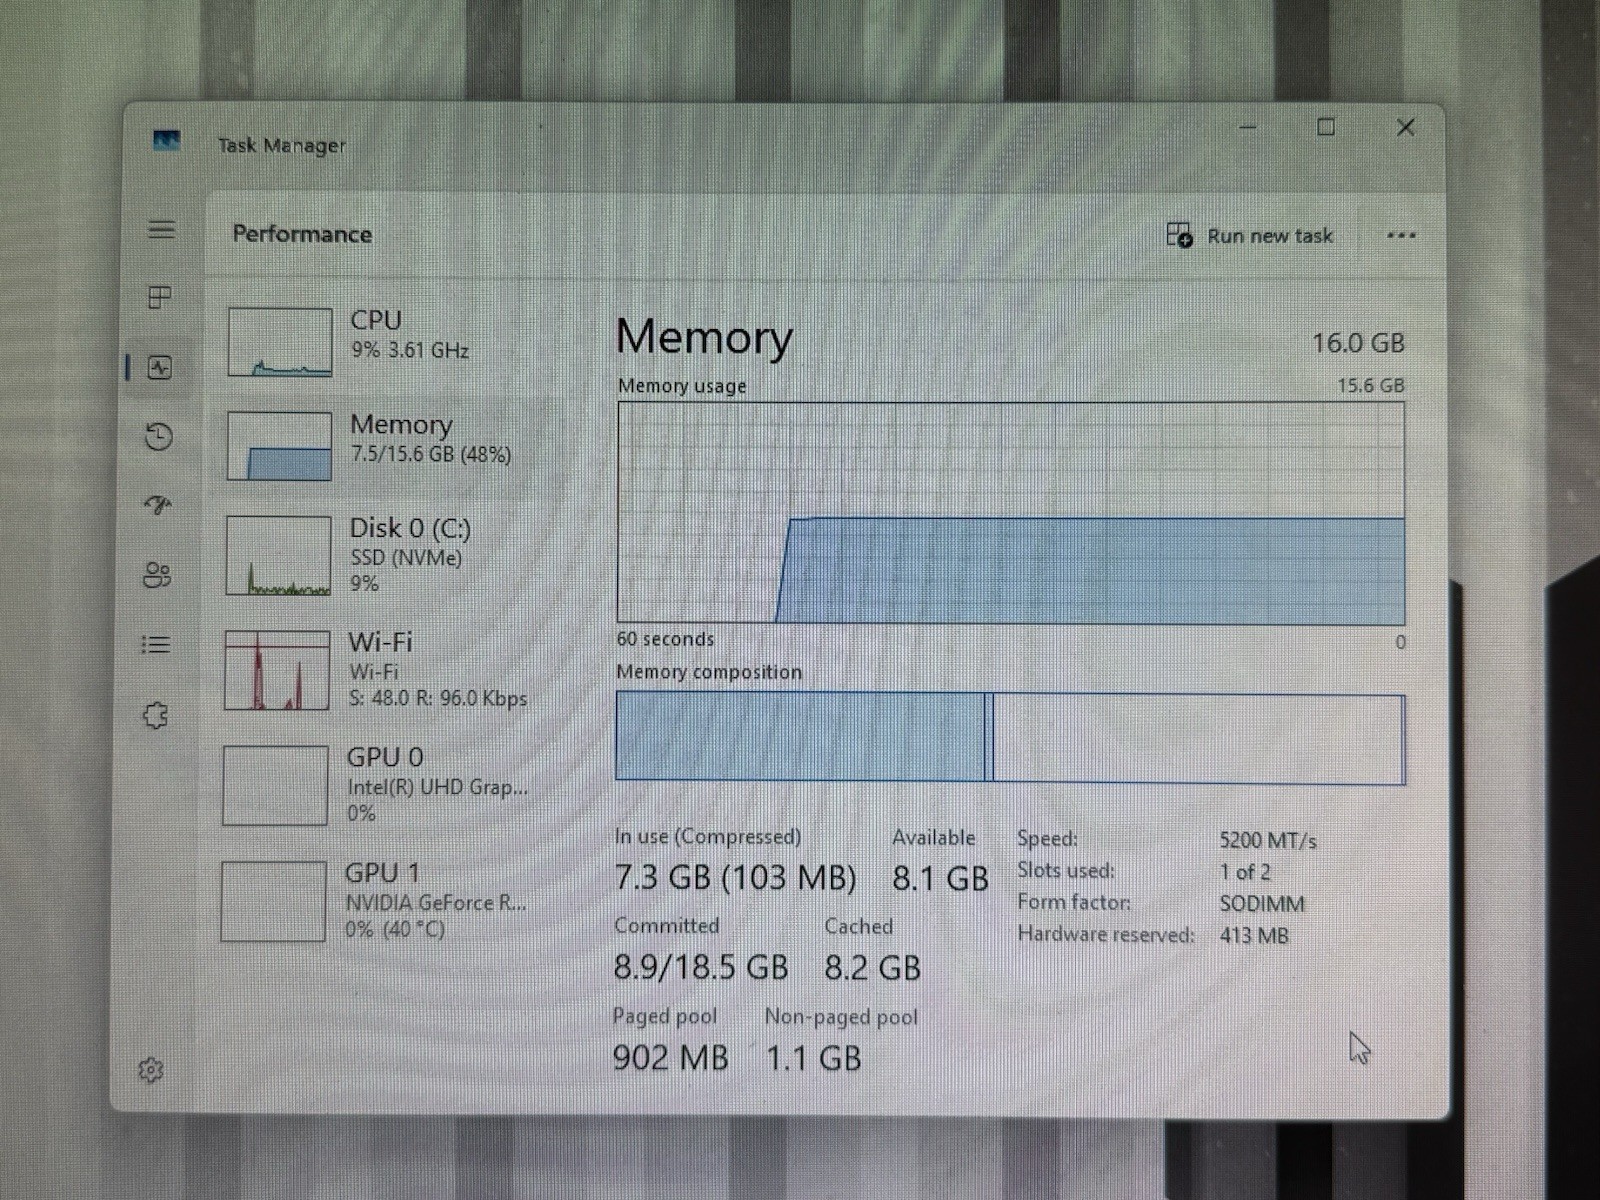This screenshot has width=1600, height=1200.
Task: Select the Memory performance entry
Action: [x=392, y=446]
